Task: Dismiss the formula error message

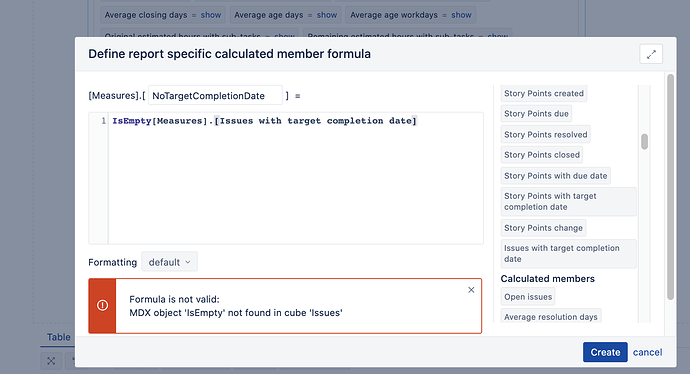Action: click(x=471, y=290)
